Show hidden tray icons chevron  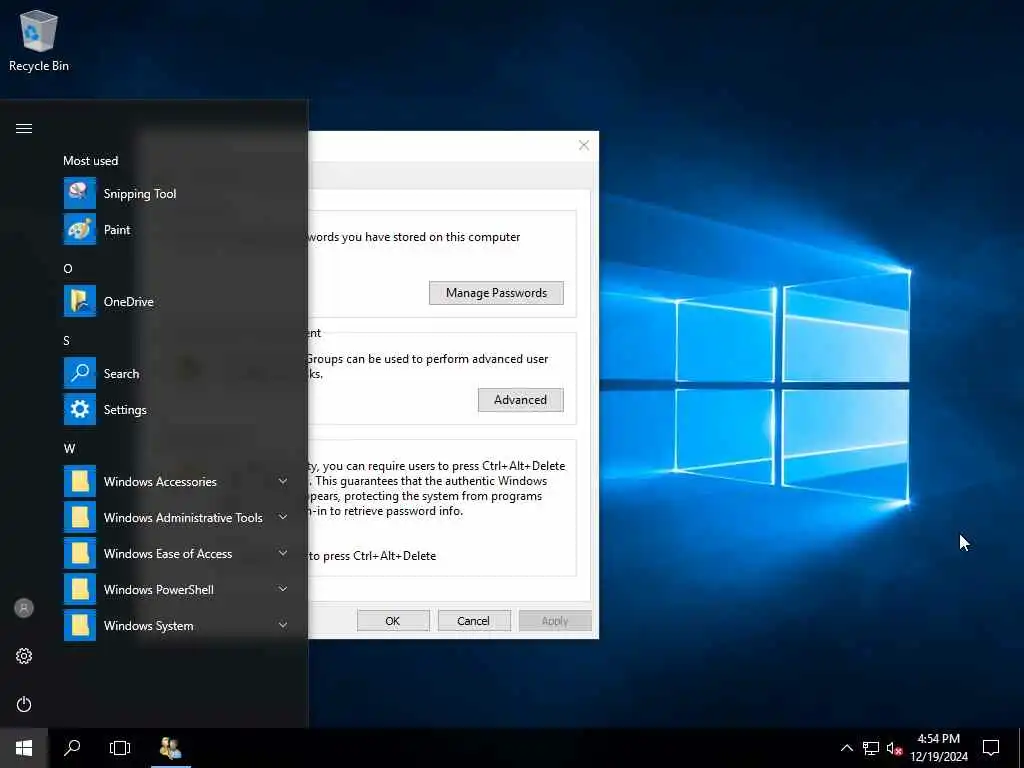pyautogui.click(x=846, y=748)
